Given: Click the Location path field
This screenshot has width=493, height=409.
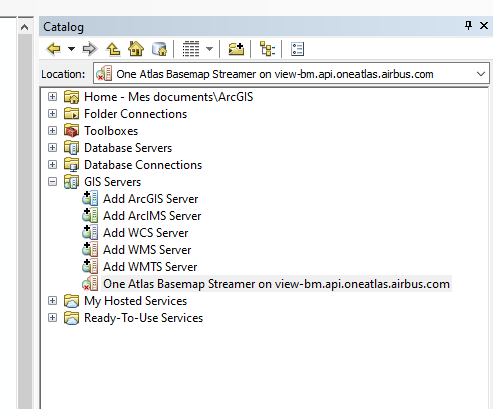Looking at the screenshot, I should 291,74.
